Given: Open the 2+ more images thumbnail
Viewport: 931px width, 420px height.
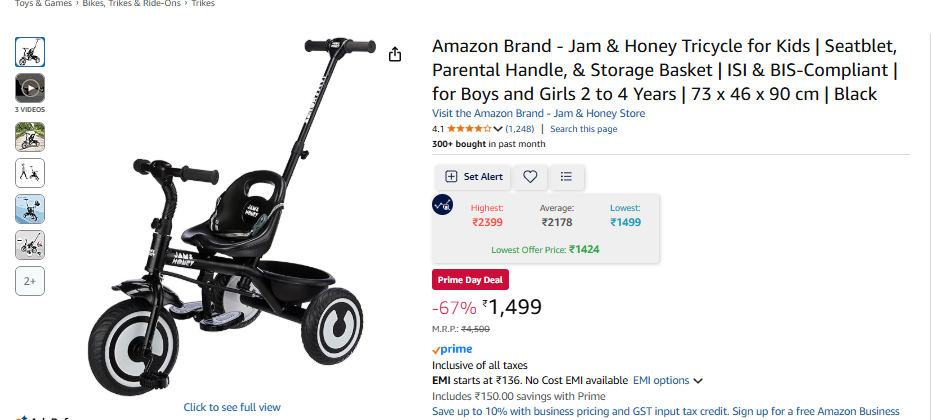Looking at the screenshot, I should 30,282.
